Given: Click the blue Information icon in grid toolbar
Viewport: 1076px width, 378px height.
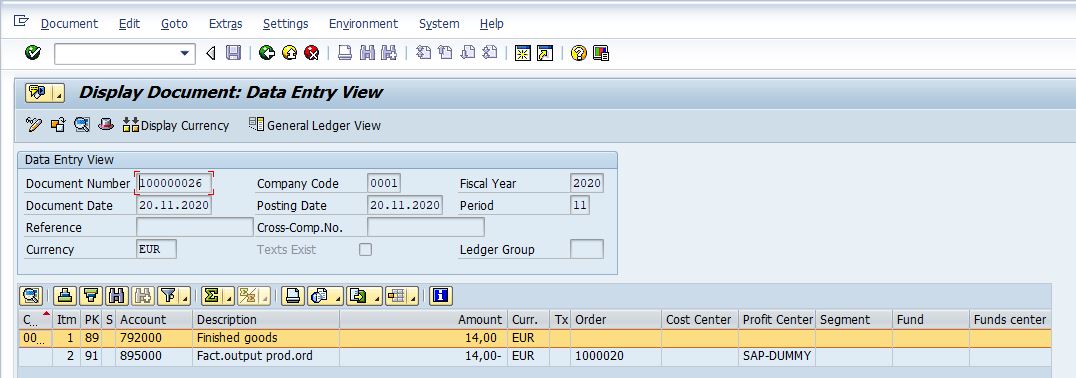Looking at the screenshot, I should 440,296.
